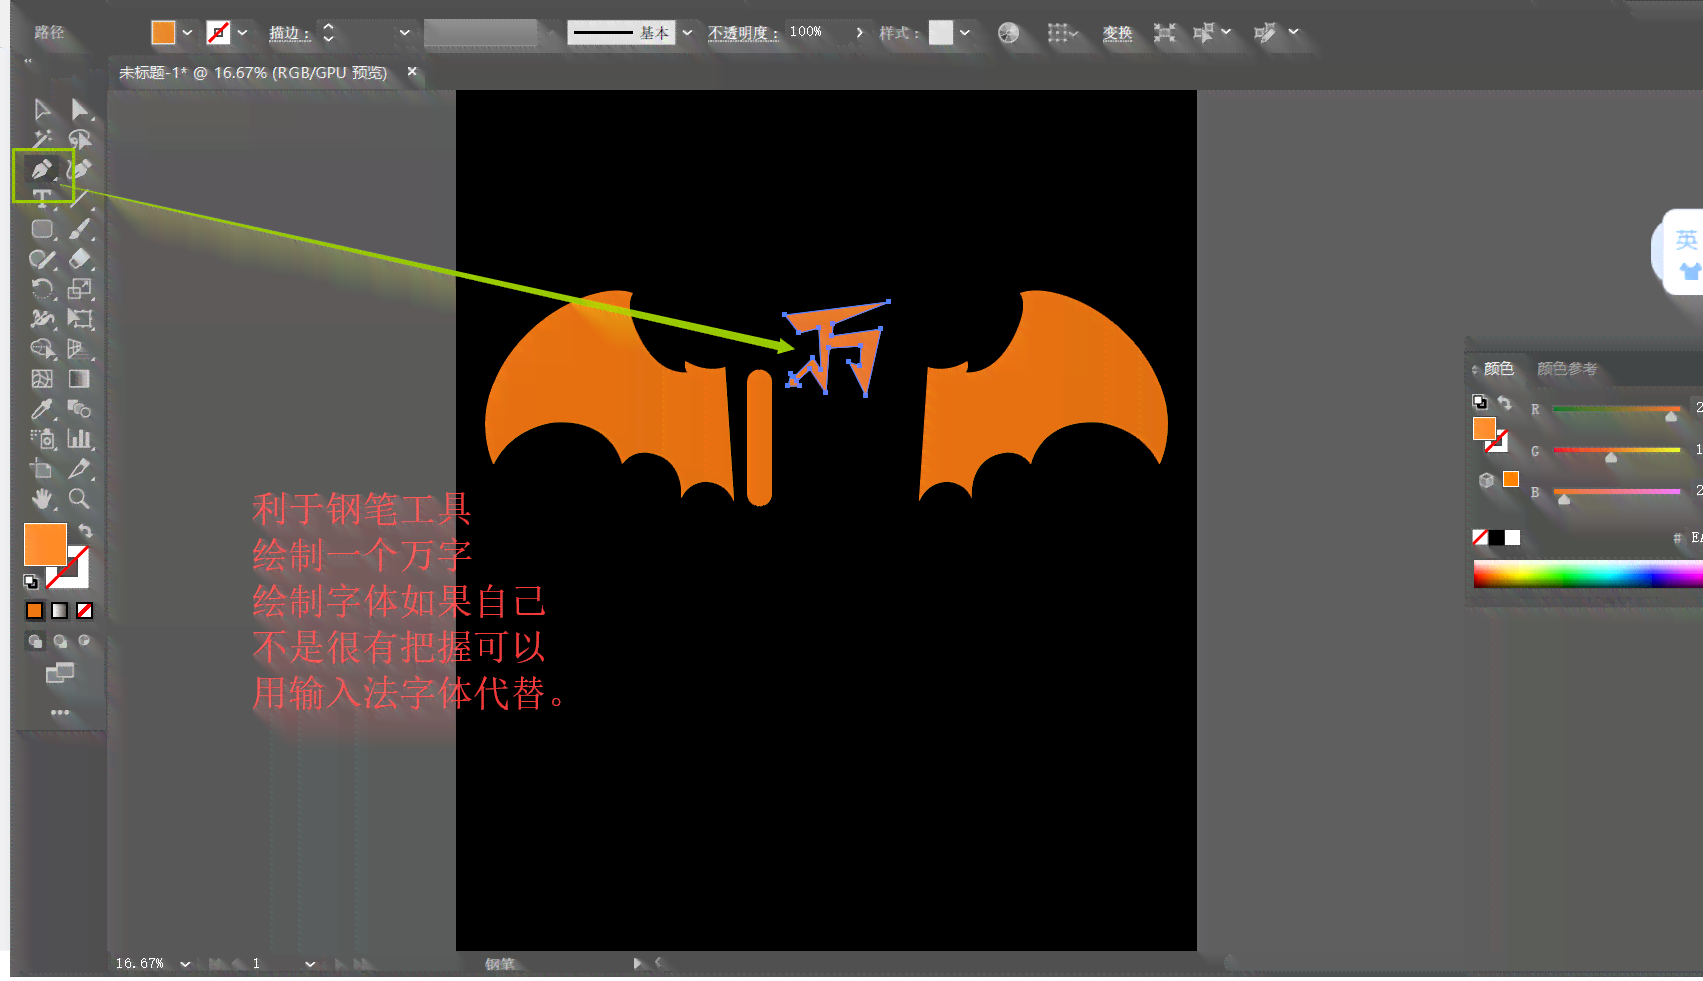
Task: Adjust the R color slider
Action: pyautogui.click(x=1671, y=417)
